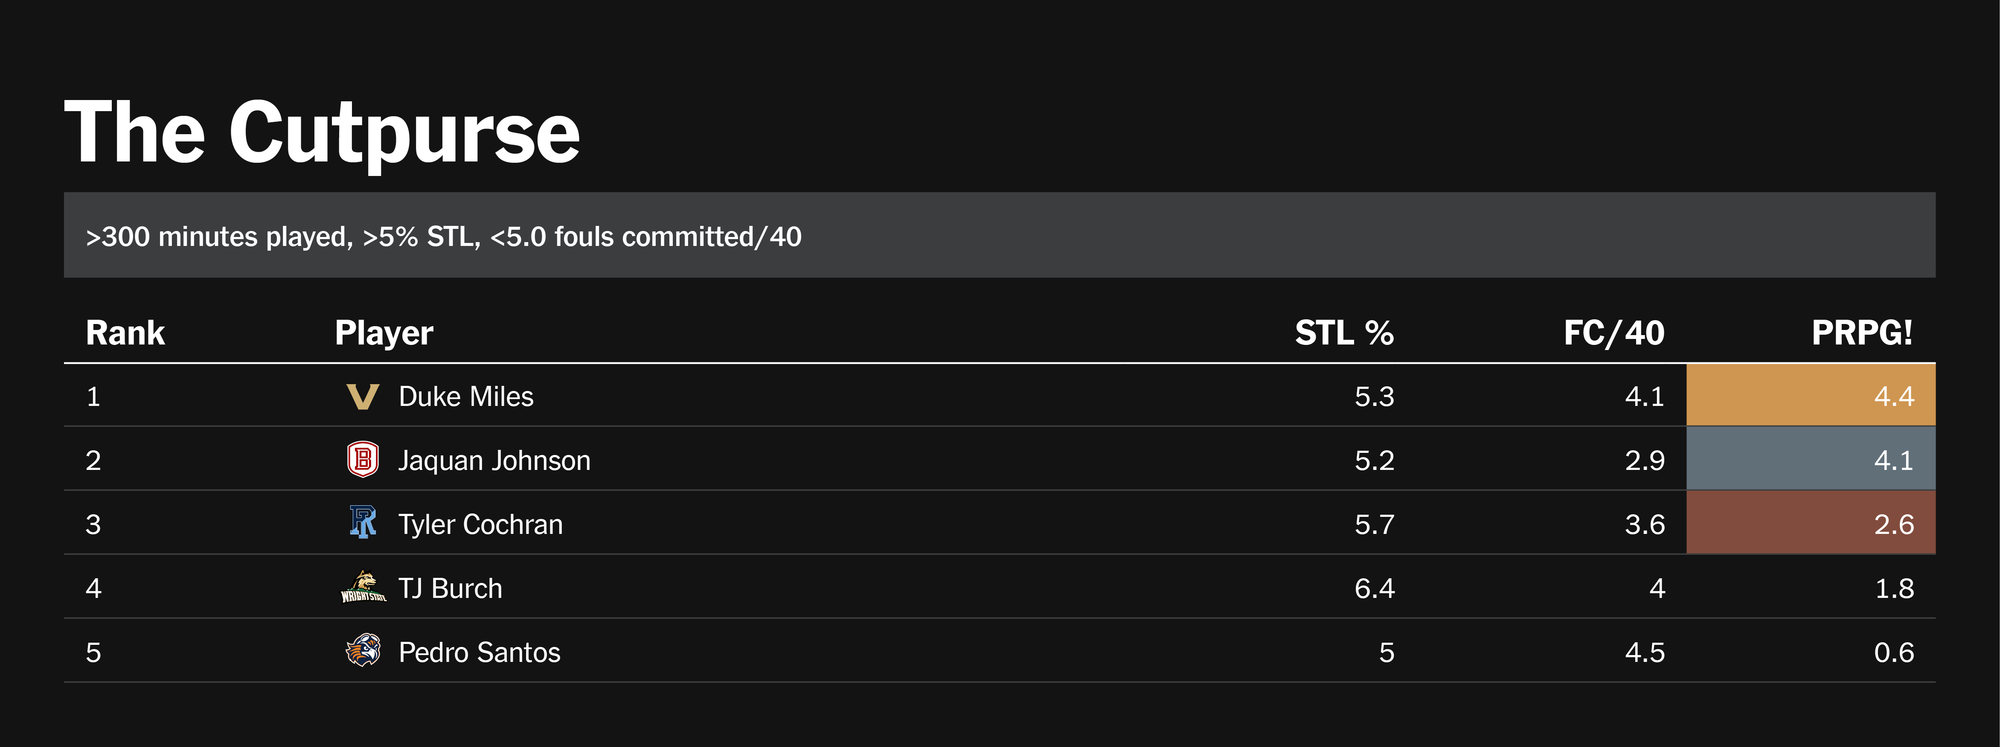The width and height of the screenshot is (2000, 747).
Task: Click the minutes played criteria banner
Action: coord(443,237)
